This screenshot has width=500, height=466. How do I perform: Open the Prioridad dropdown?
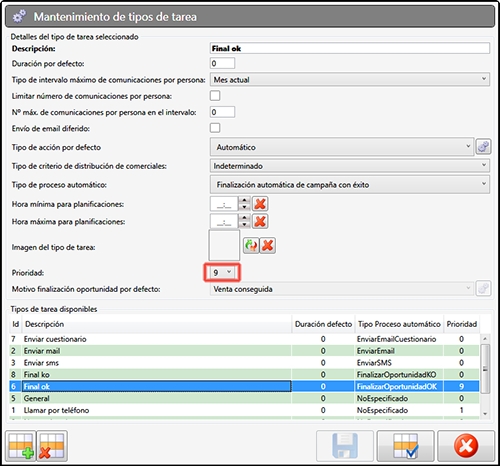tap(222, 273)
